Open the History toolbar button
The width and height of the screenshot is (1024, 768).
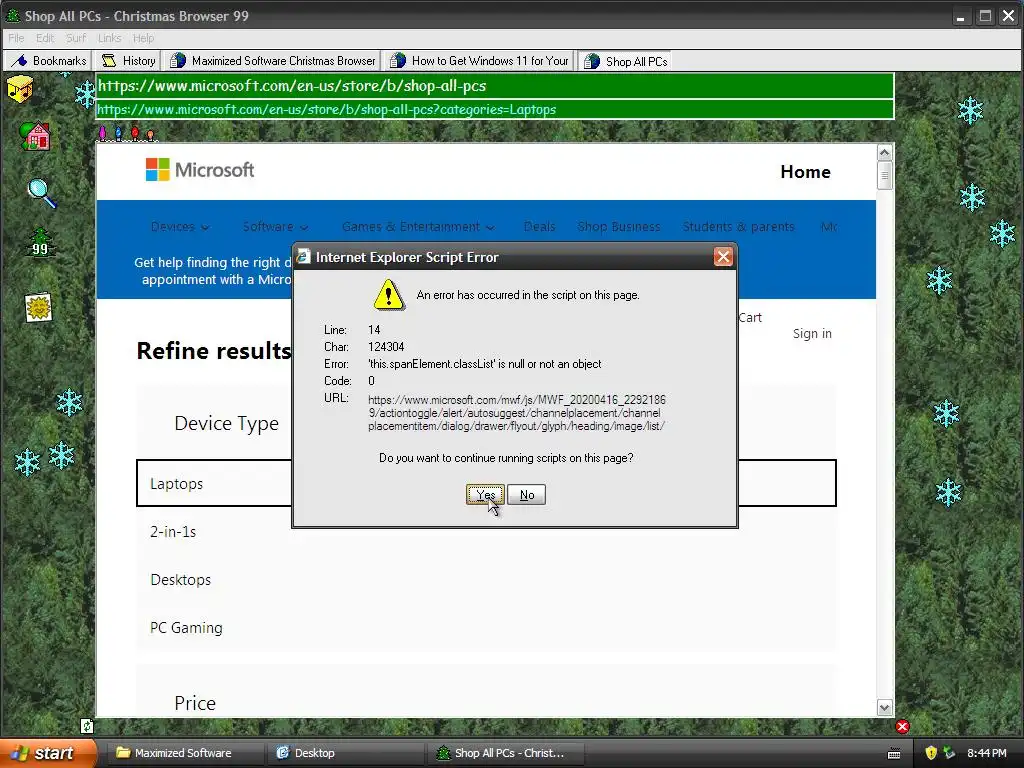click(129, 61)
